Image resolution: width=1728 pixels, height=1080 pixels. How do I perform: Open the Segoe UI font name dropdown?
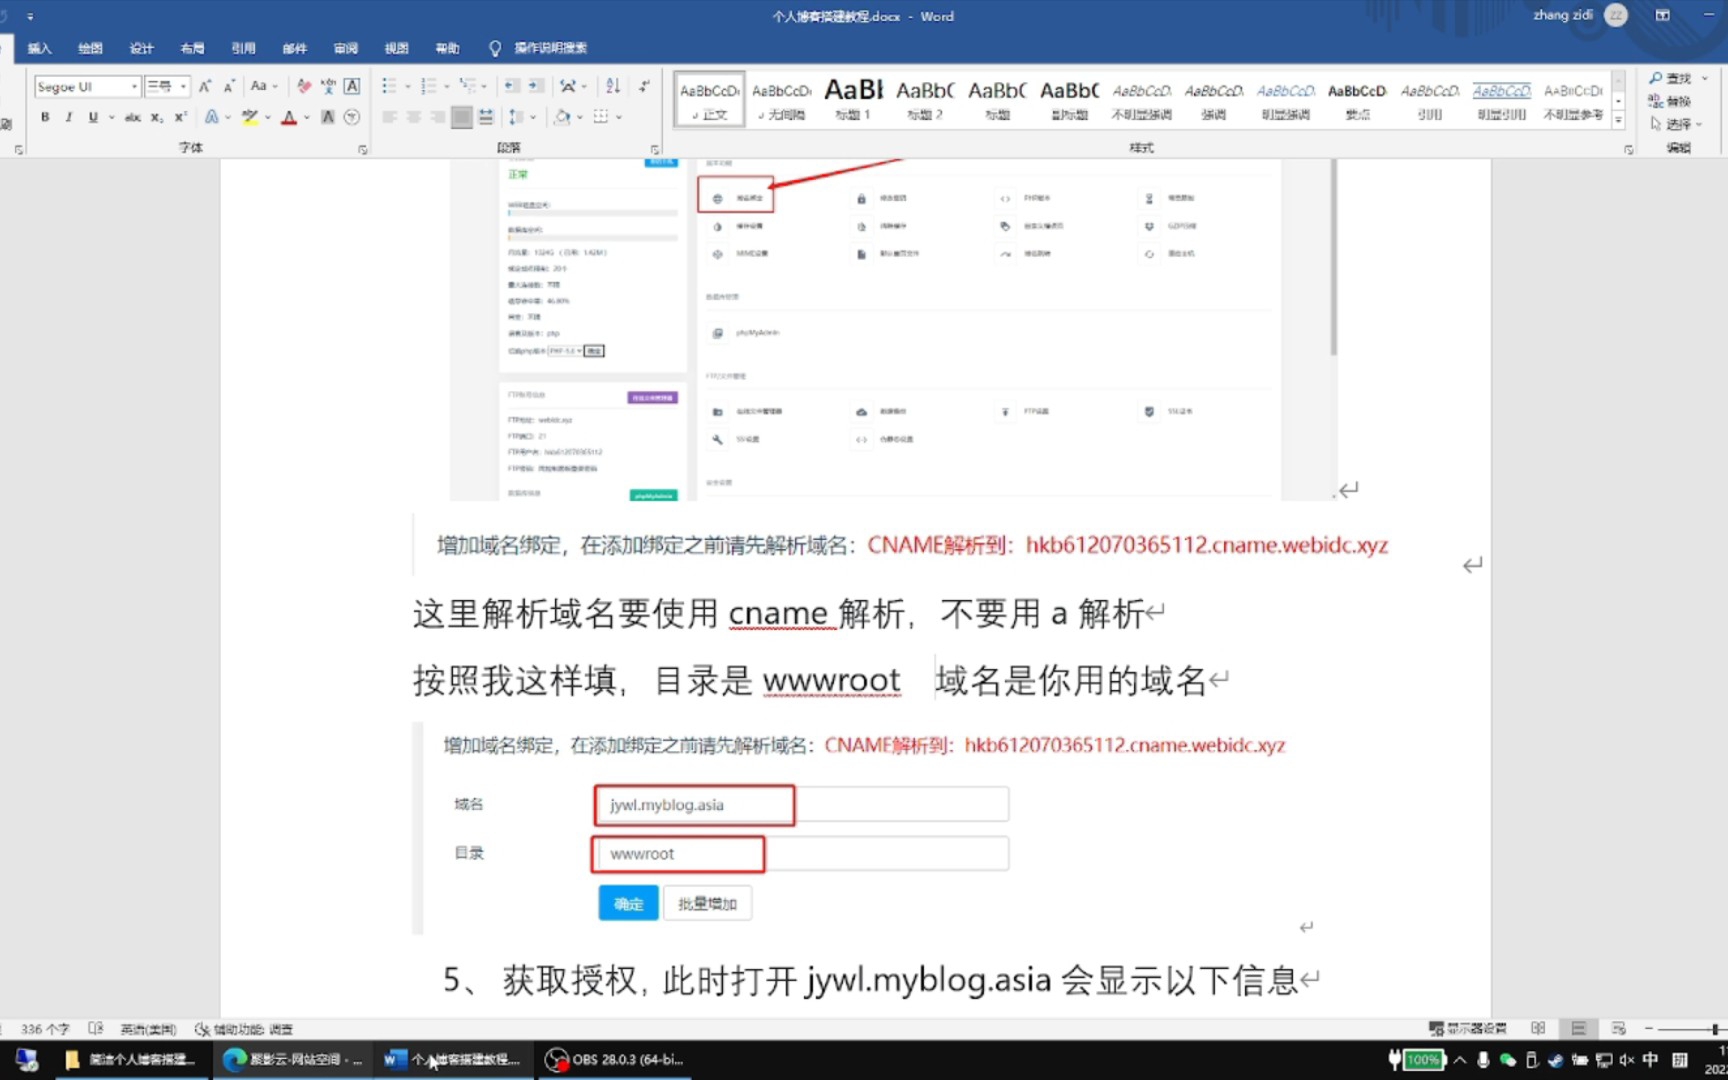pyautogui.click(x=134, y=86)
